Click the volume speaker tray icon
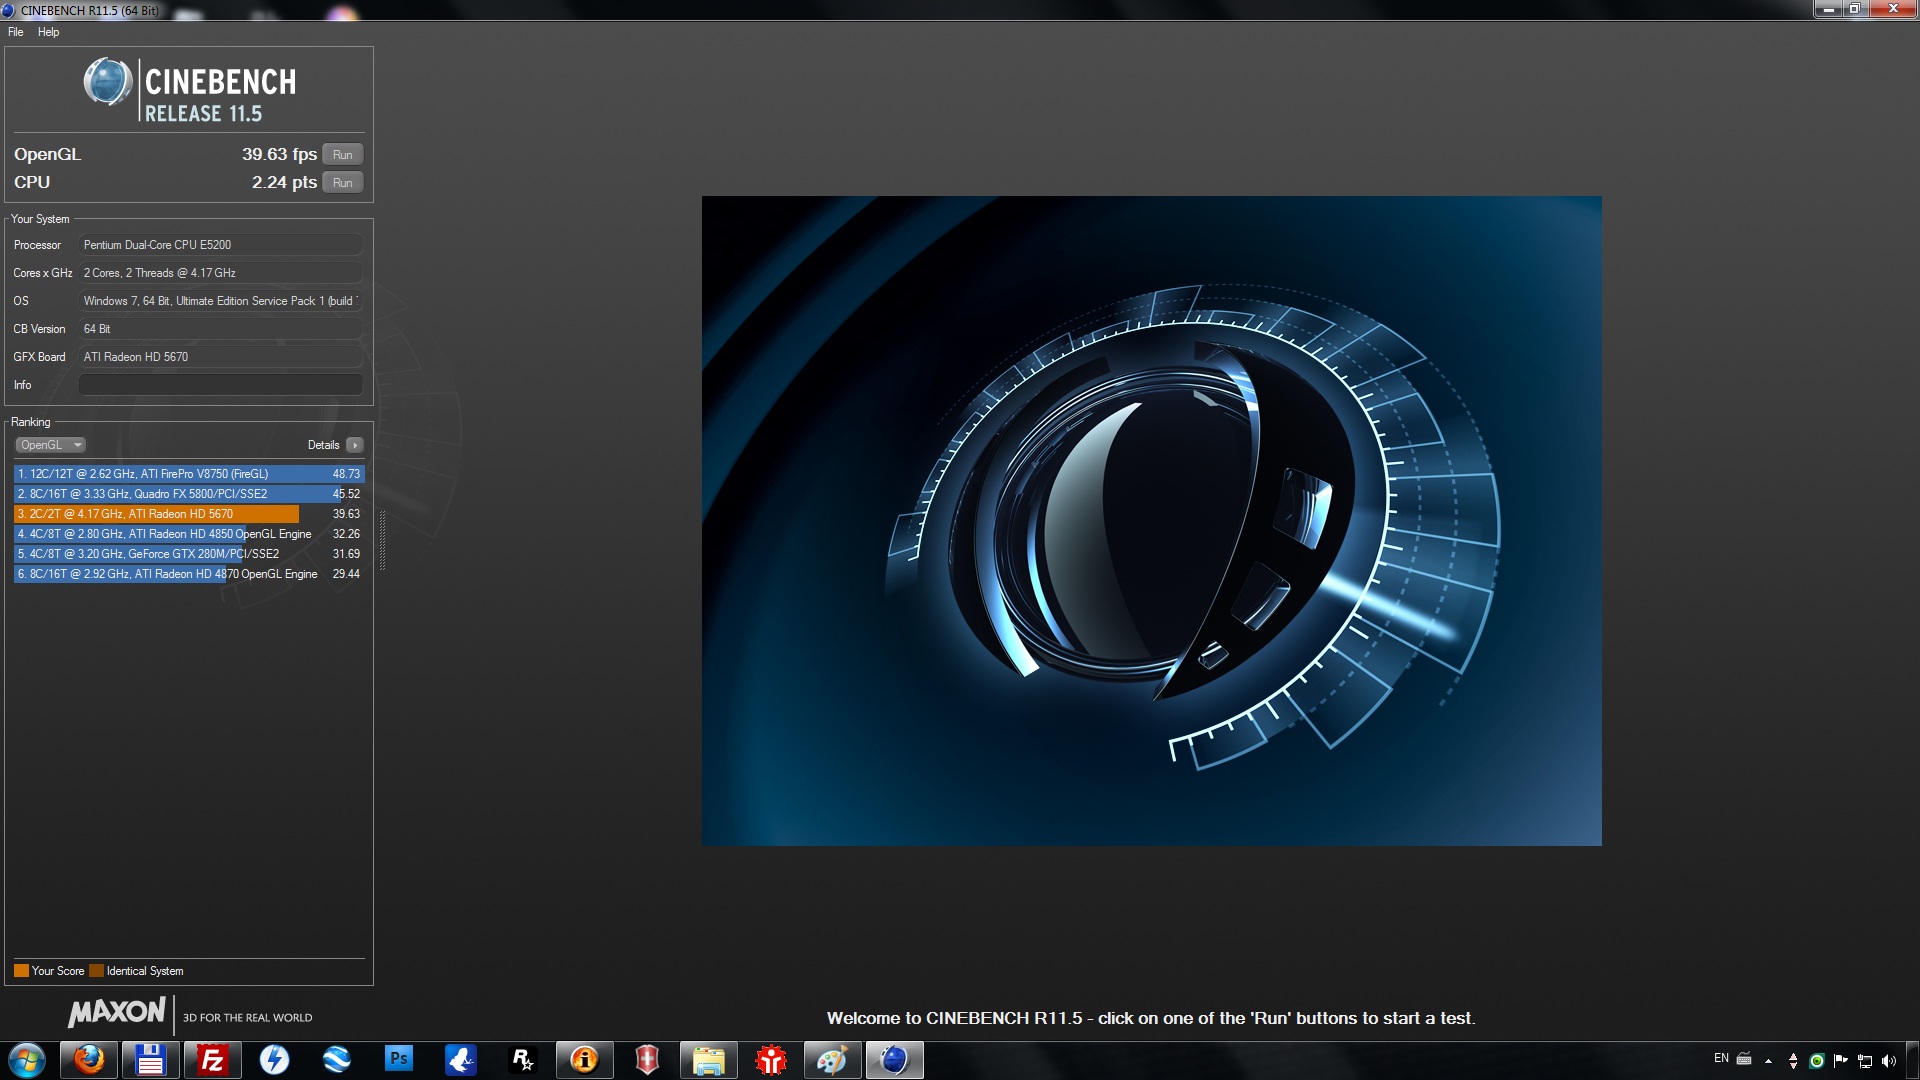Viewport: 1920px width, 1080px height. [x=1888, y=1061]
